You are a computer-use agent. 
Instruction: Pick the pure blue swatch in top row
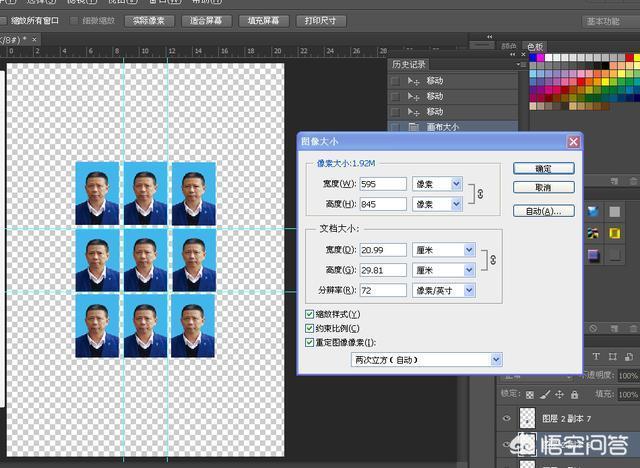[533, 58]
